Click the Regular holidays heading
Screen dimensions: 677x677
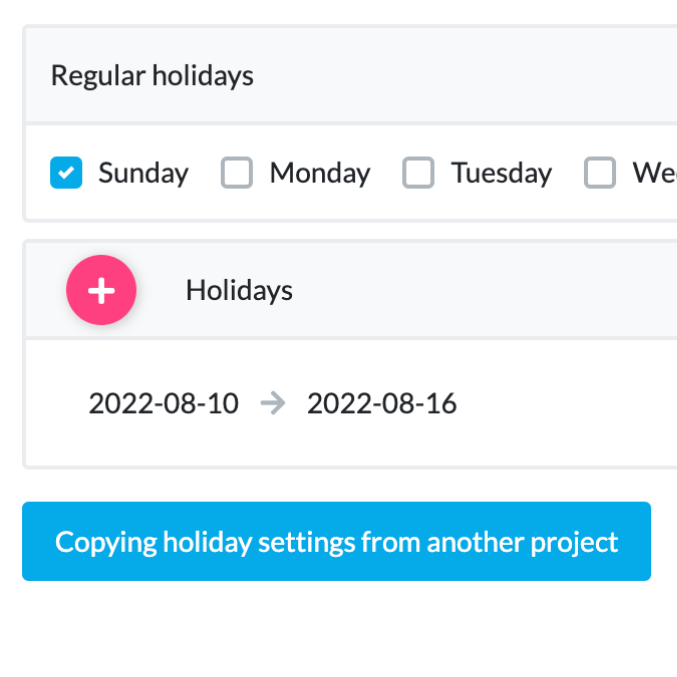pos(152,76)
